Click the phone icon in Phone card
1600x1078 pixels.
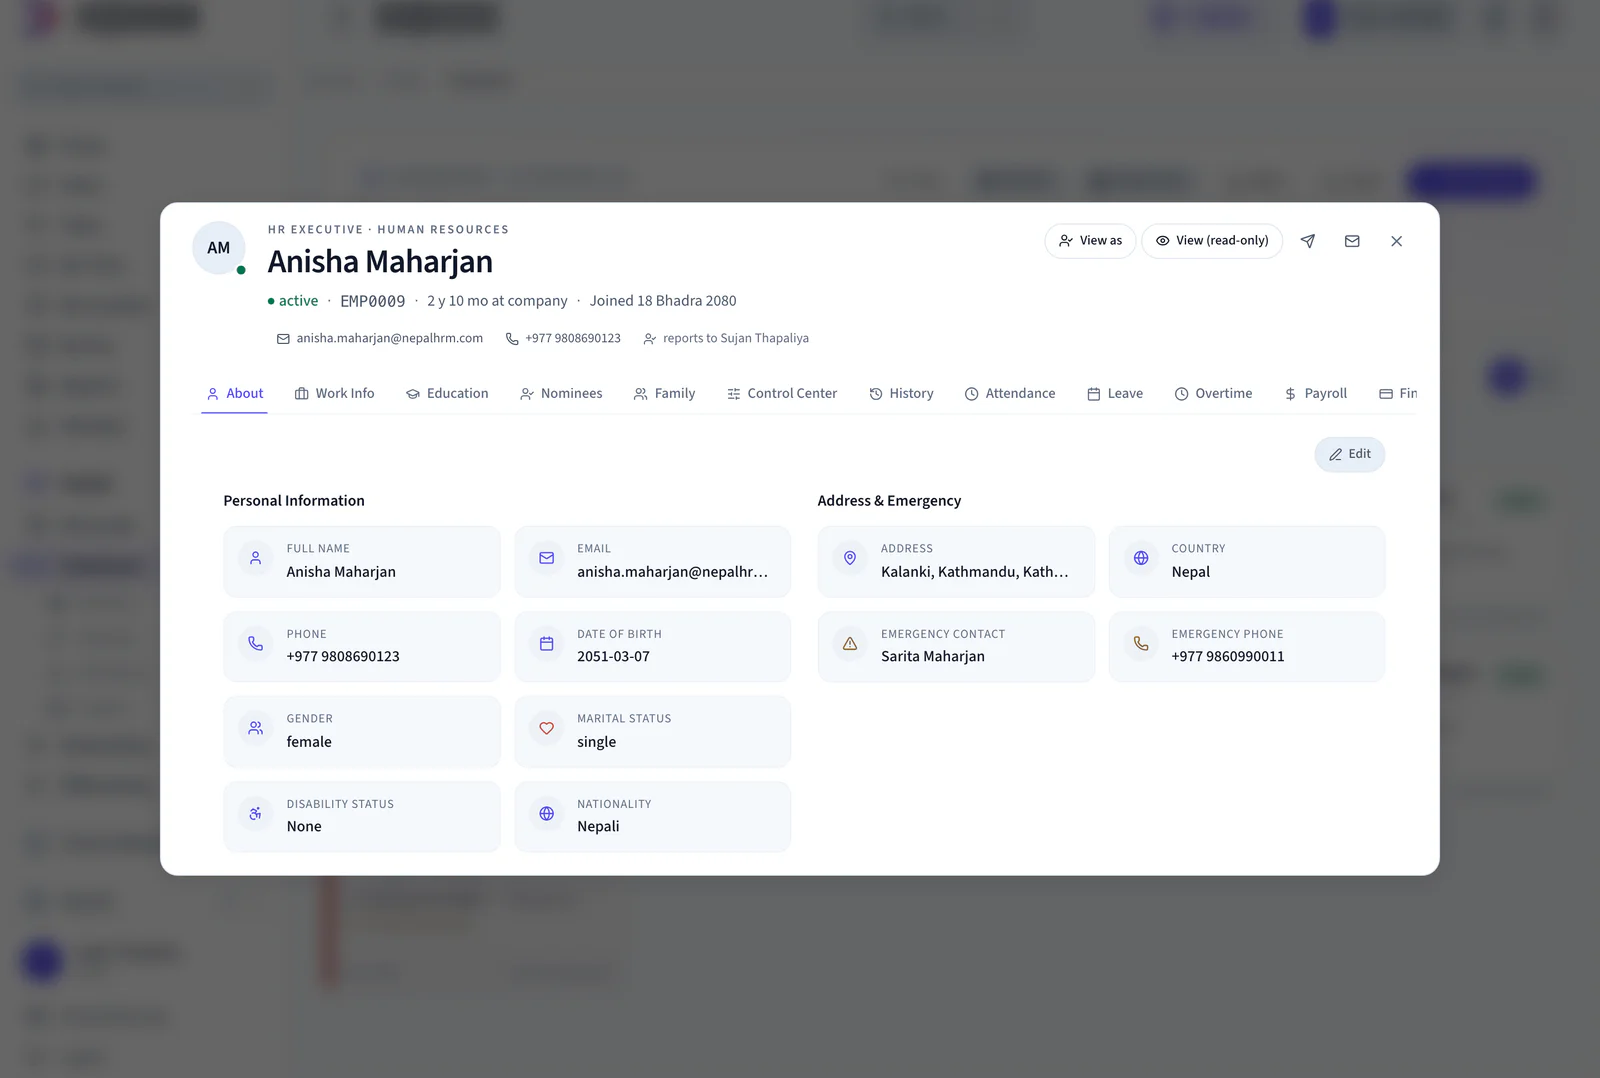tap(255, 644)
